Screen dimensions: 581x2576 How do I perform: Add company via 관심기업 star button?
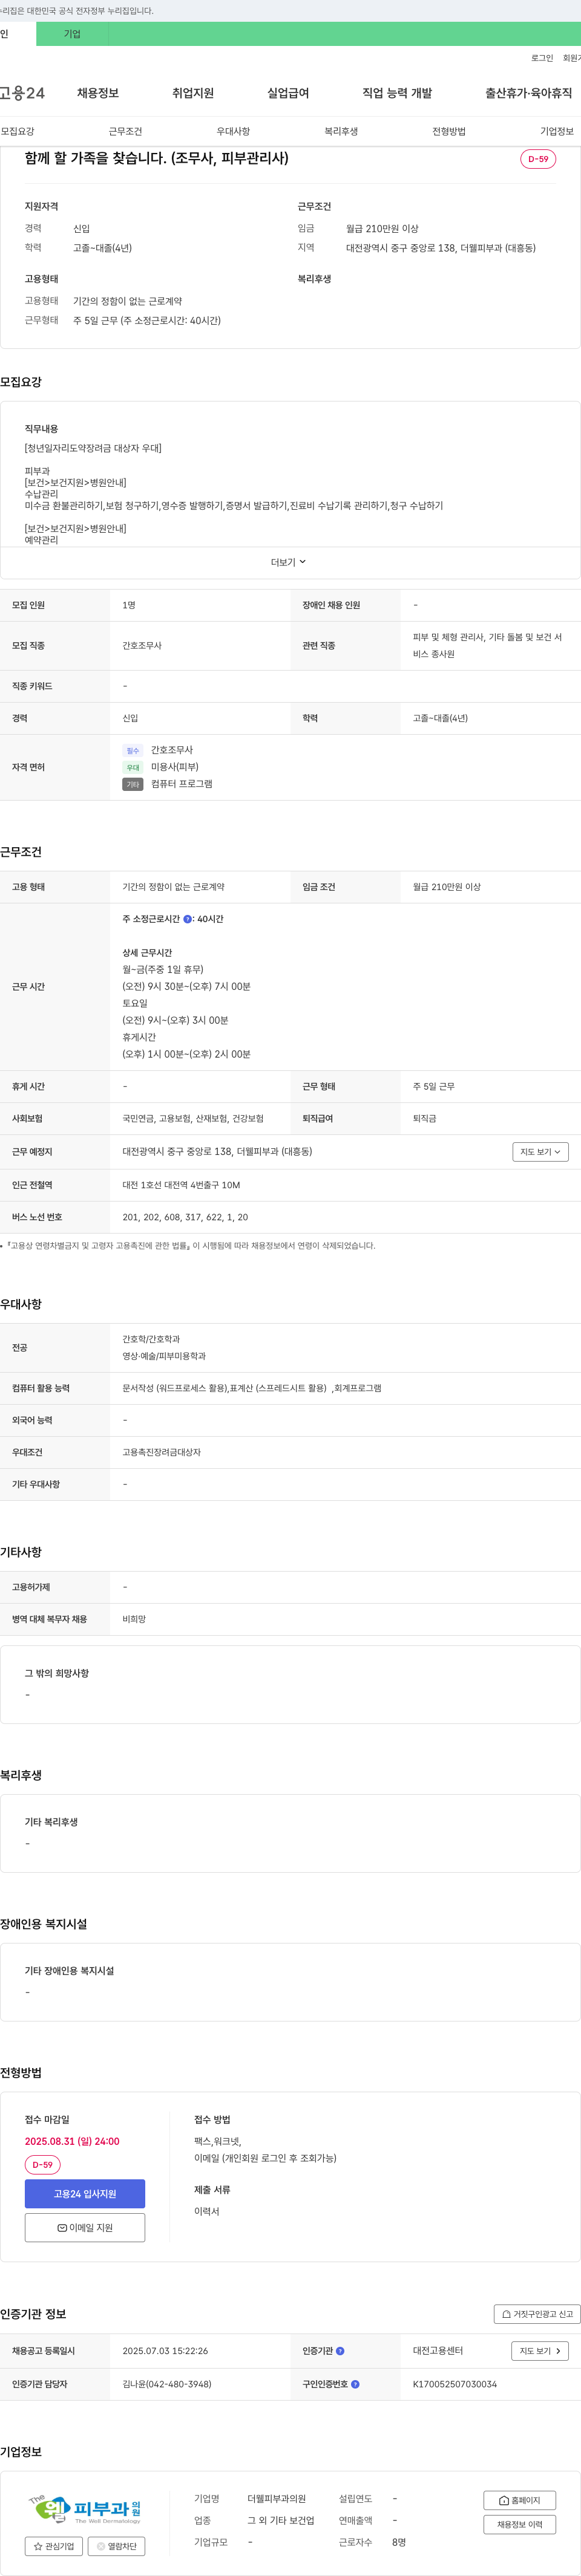pos(54,2546)
